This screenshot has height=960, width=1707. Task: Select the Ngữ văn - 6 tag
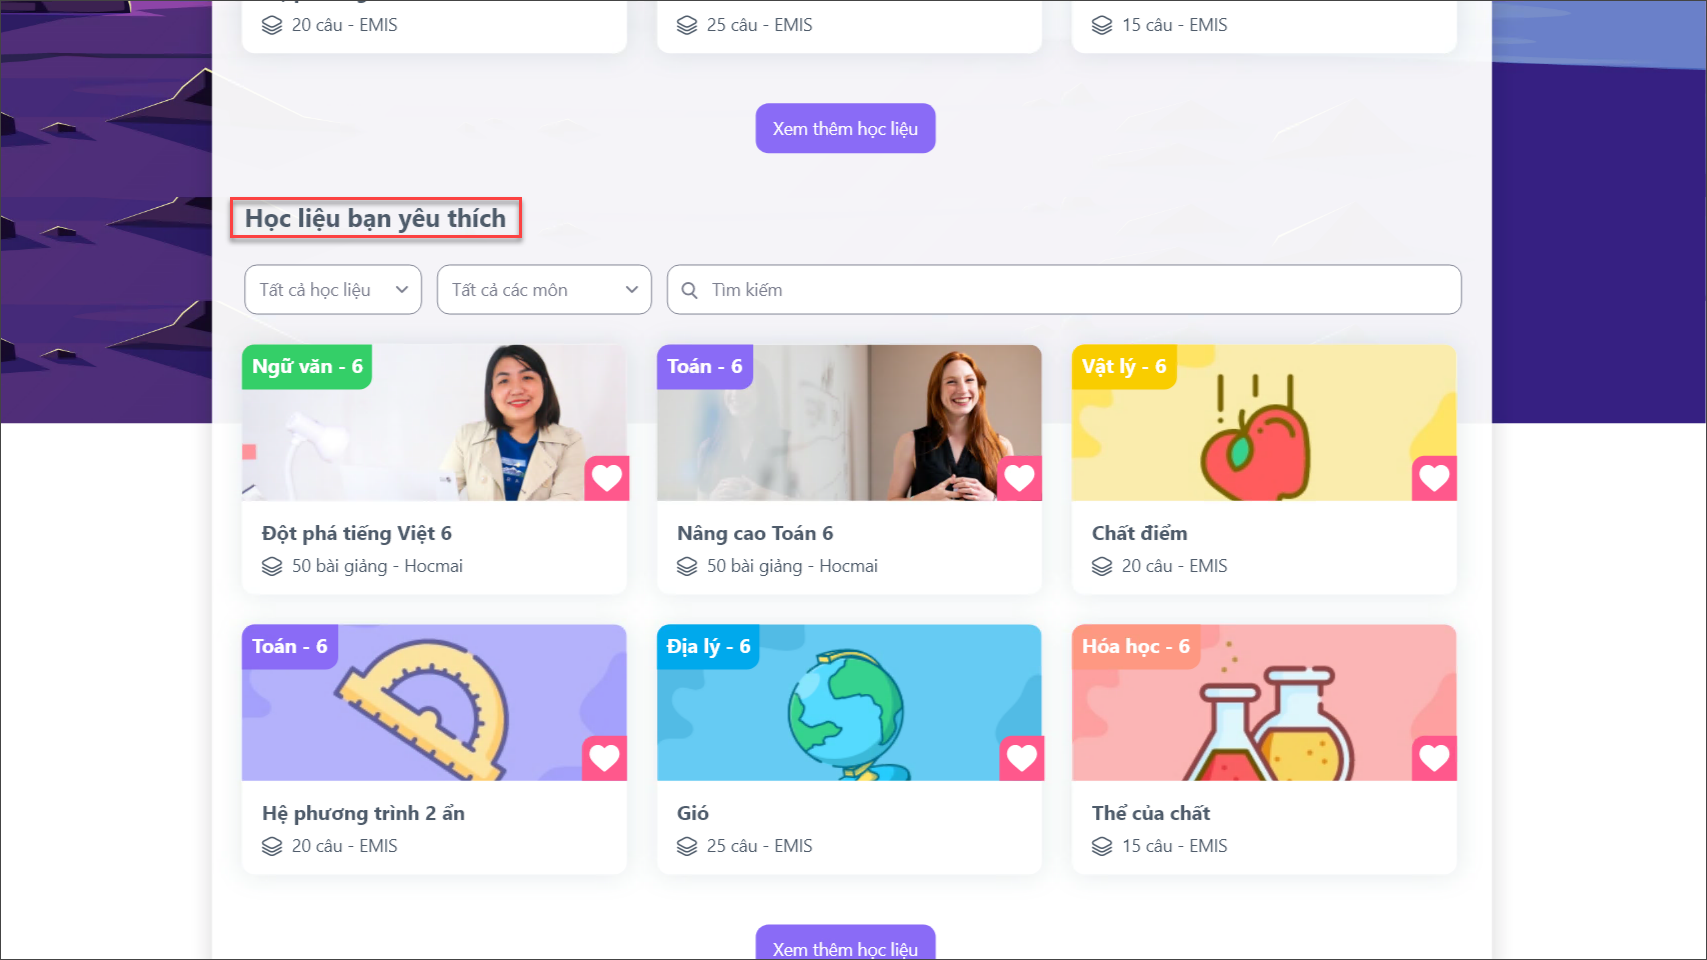[307, 367]
